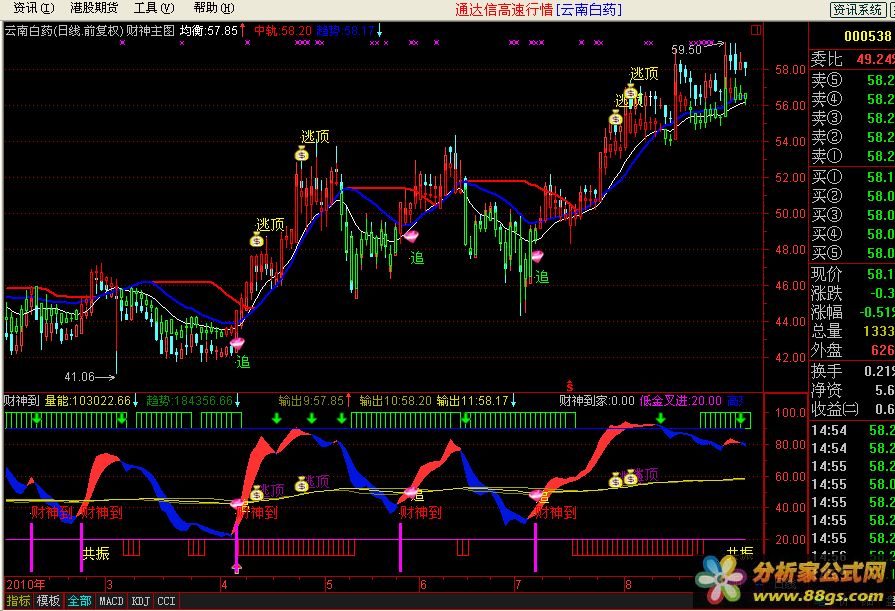
Task: Select the 卖① order row
Action: (x=852, y=156)
